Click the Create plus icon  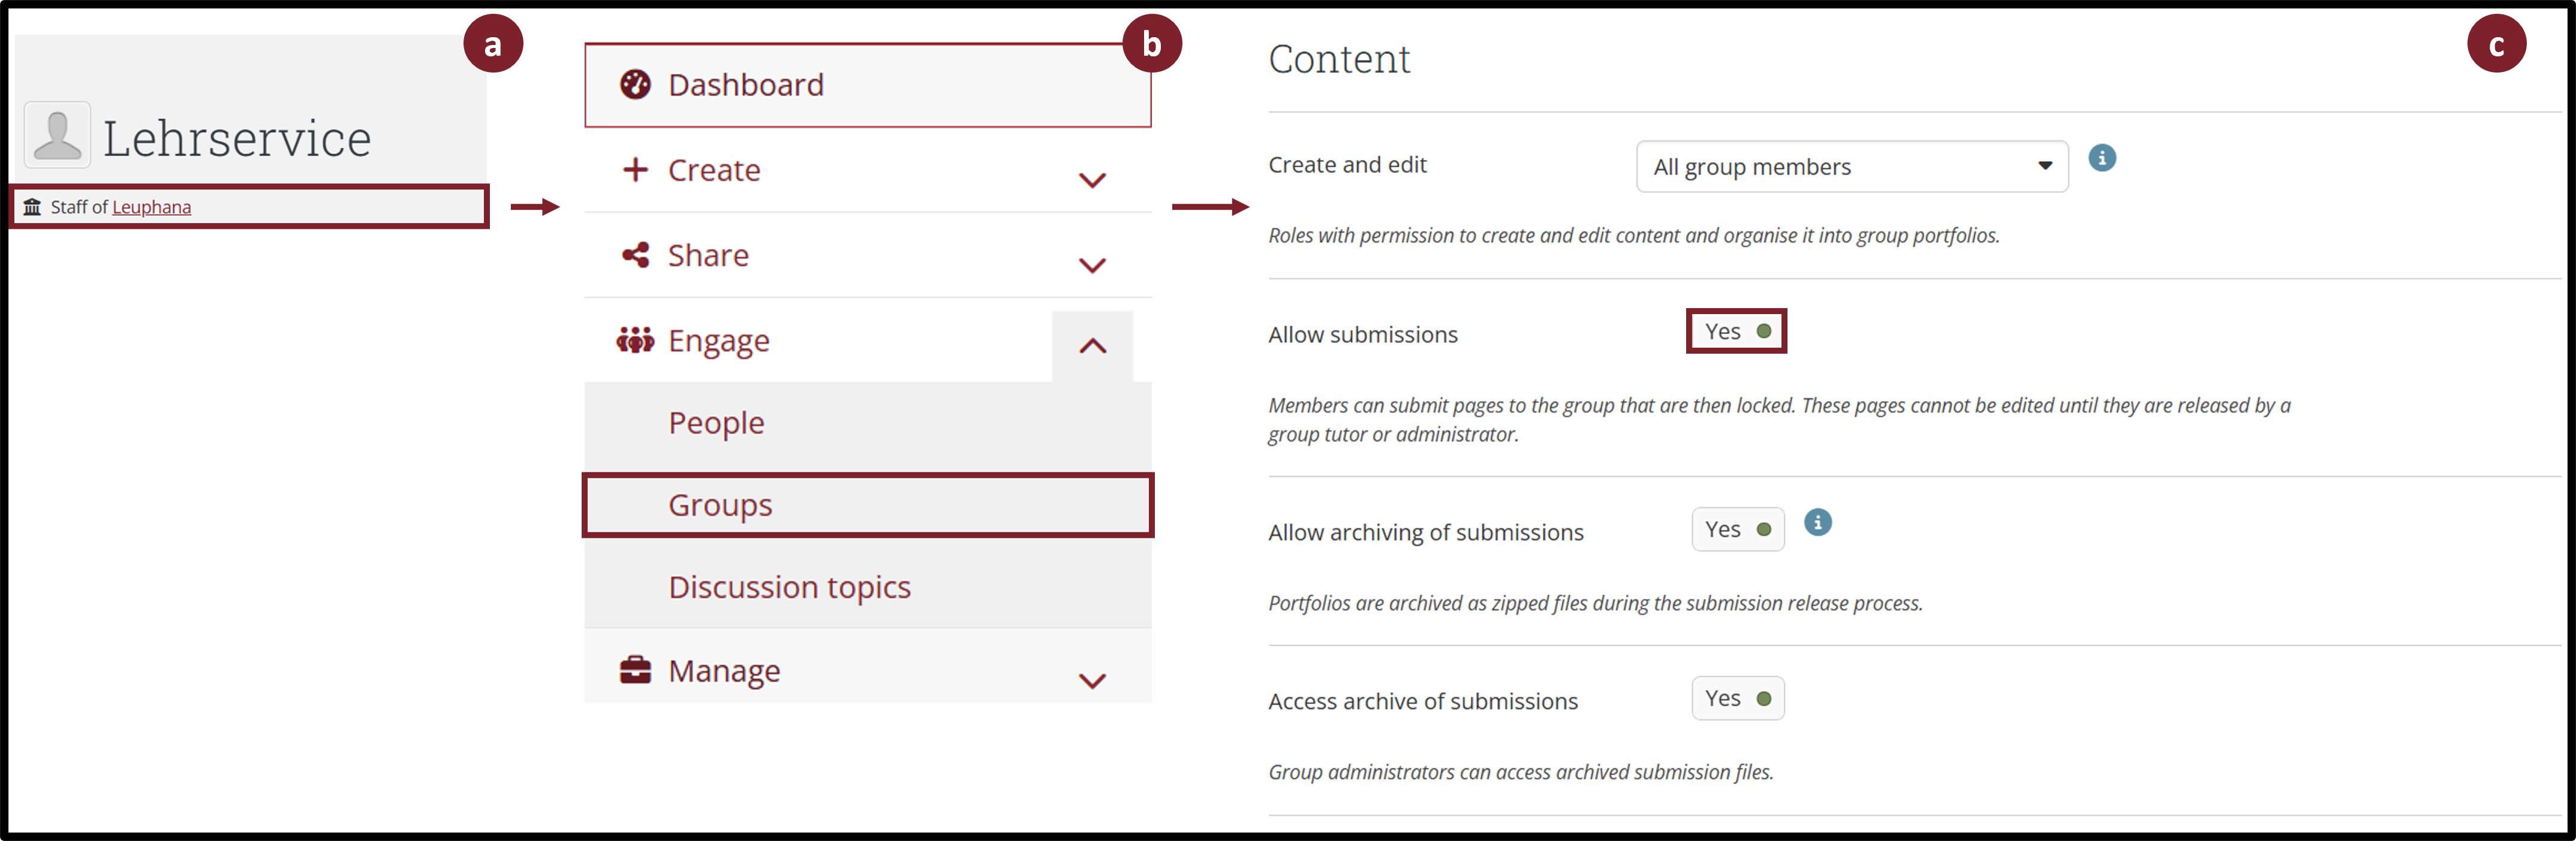[635, 170]
